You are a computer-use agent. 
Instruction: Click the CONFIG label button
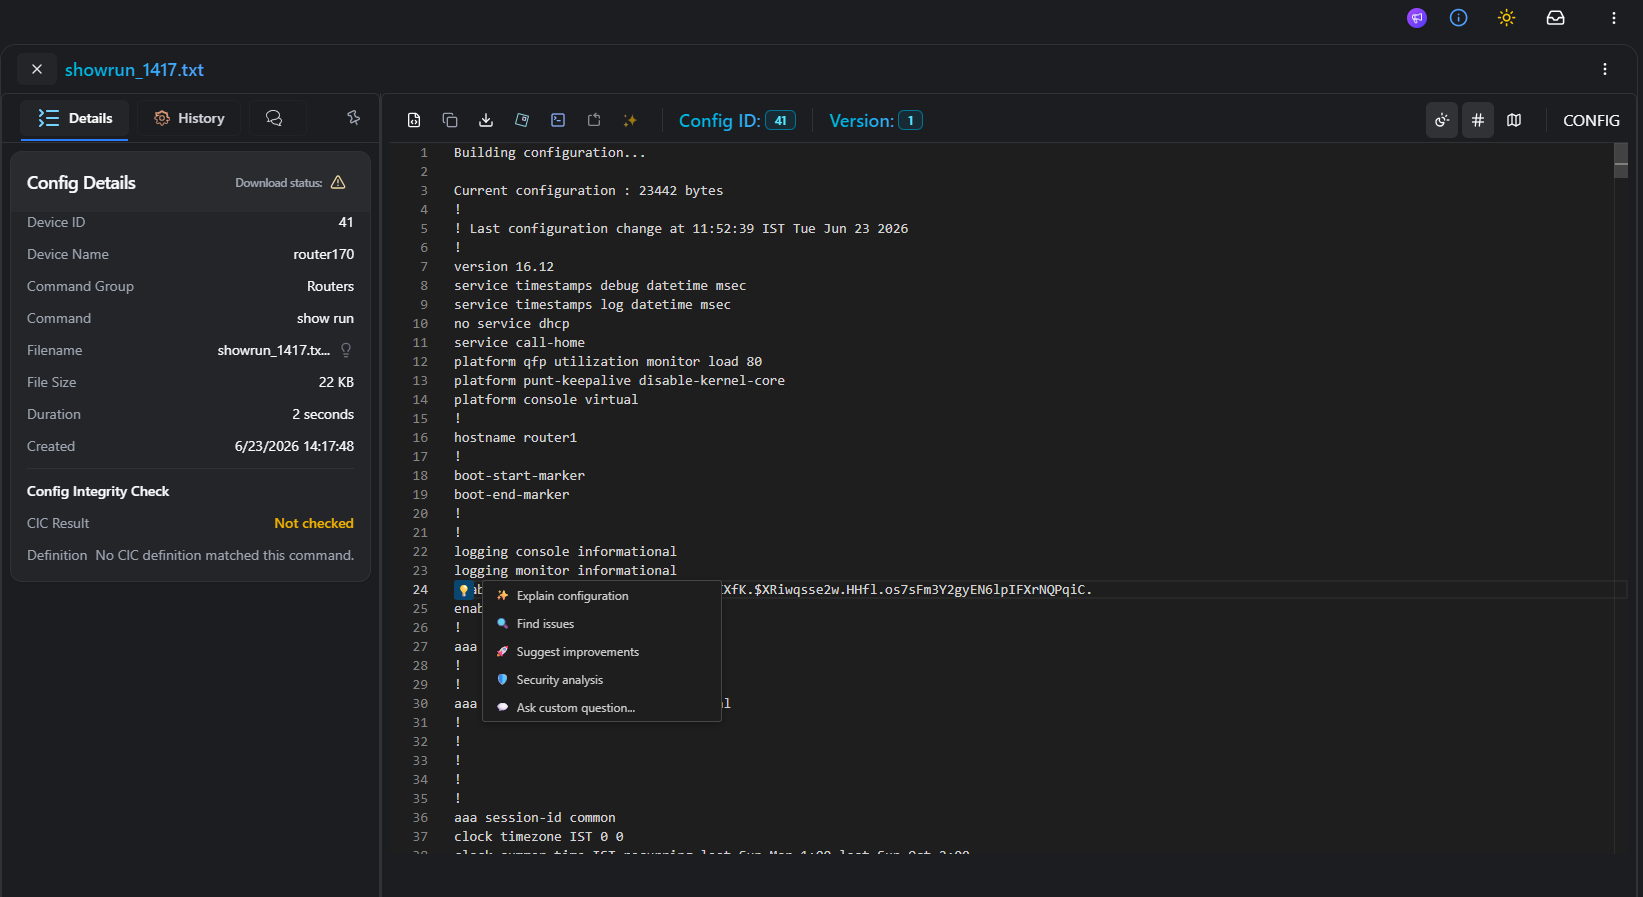pos(1591,120)
